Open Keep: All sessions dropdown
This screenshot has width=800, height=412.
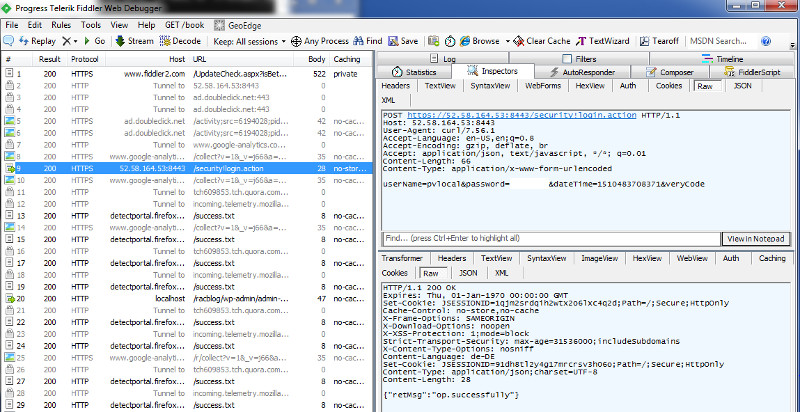click(x=249, y=41)
